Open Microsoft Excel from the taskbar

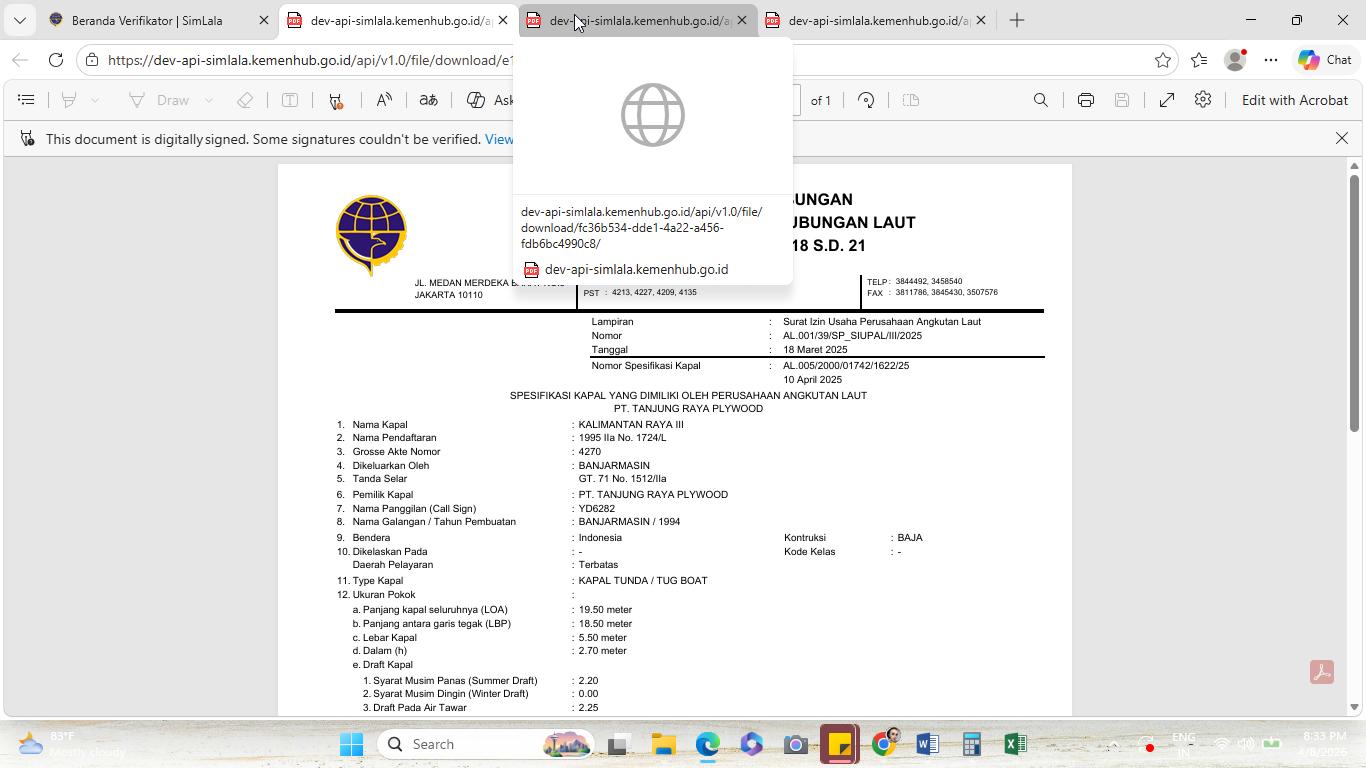[1015, 744]
